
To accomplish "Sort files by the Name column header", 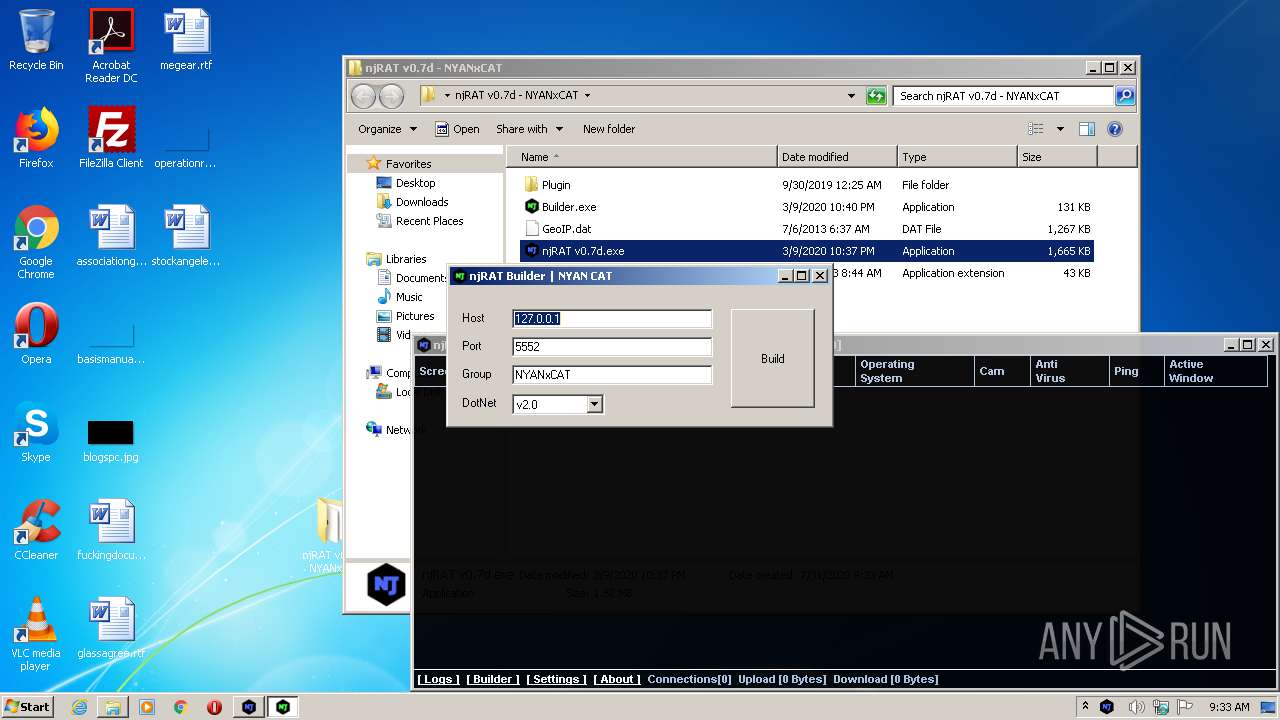I will 641,157.
